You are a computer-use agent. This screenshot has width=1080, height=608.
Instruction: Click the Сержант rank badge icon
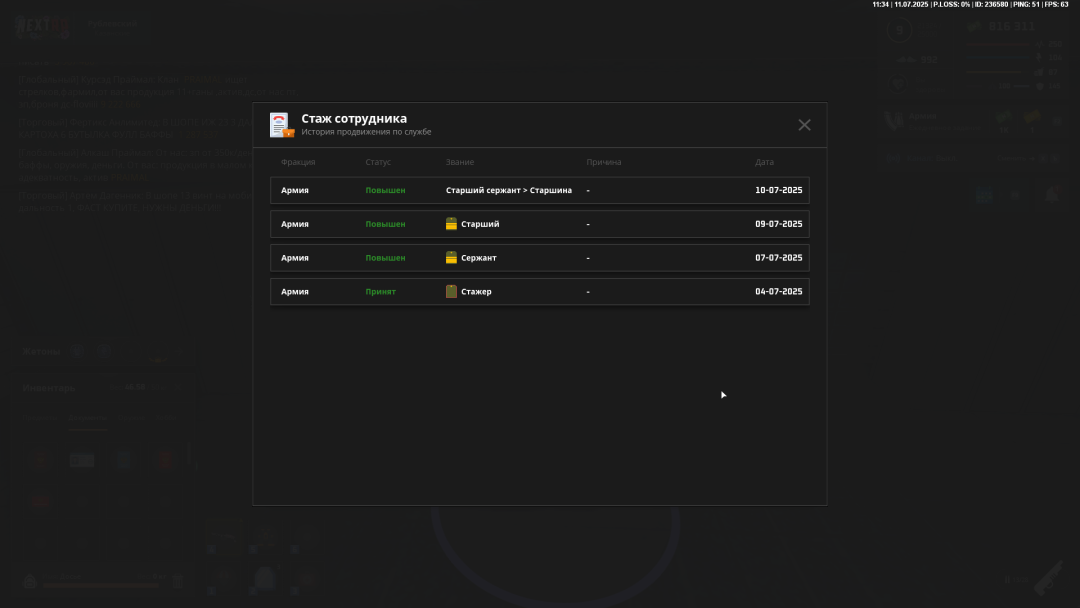(451, 258)
